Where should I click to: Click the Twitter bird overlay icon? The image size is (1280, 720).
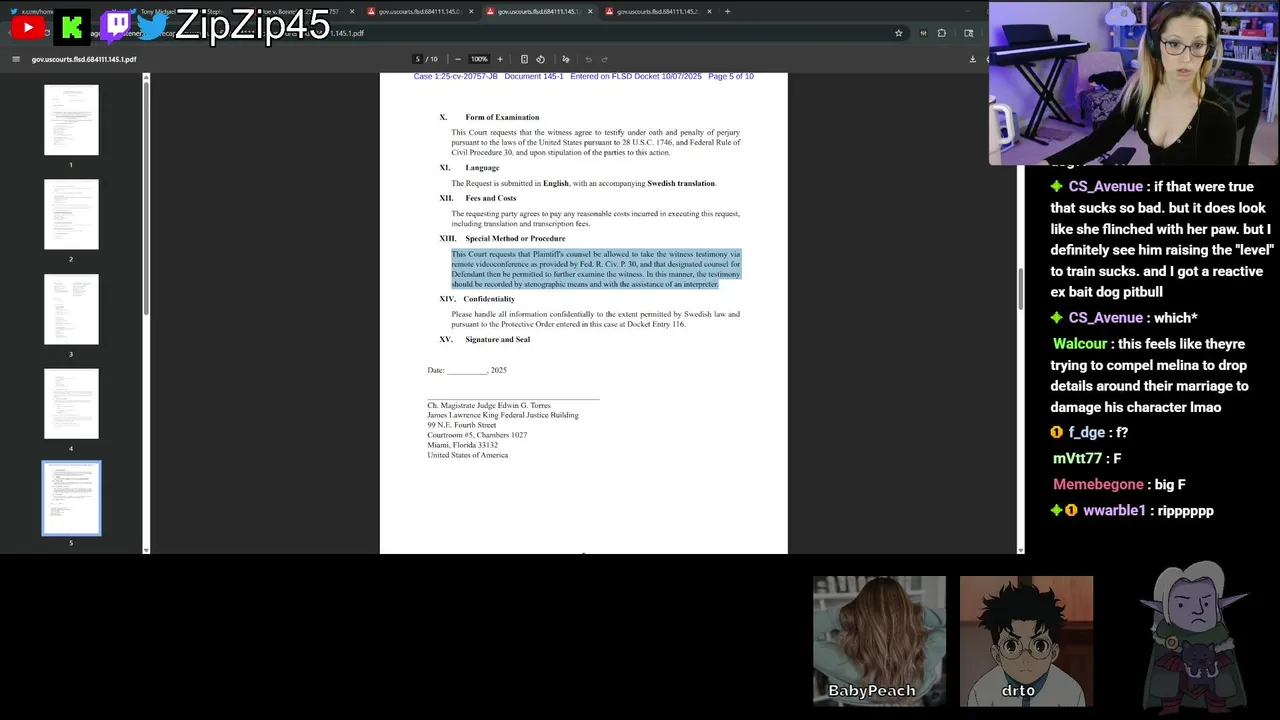[152, 26]
